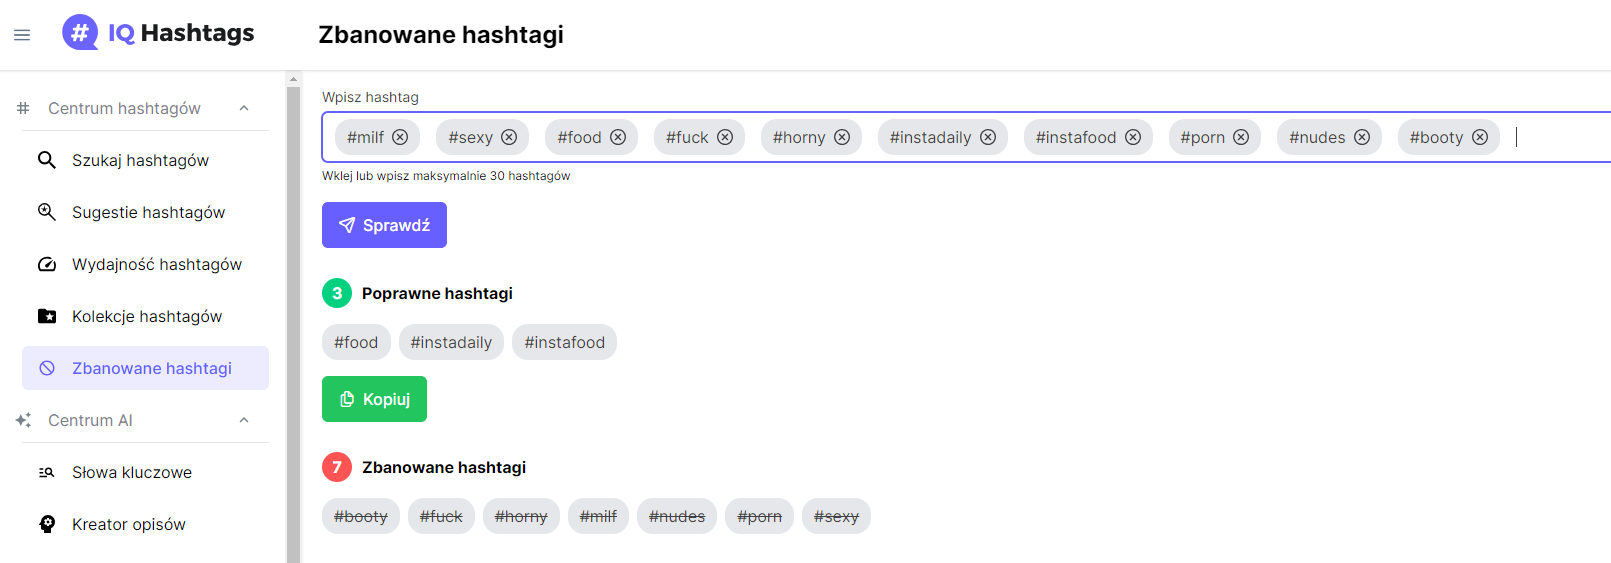Select Kolekcje hashtagów in sidebar
1611x563 pixels.
(x=146, y=316)
